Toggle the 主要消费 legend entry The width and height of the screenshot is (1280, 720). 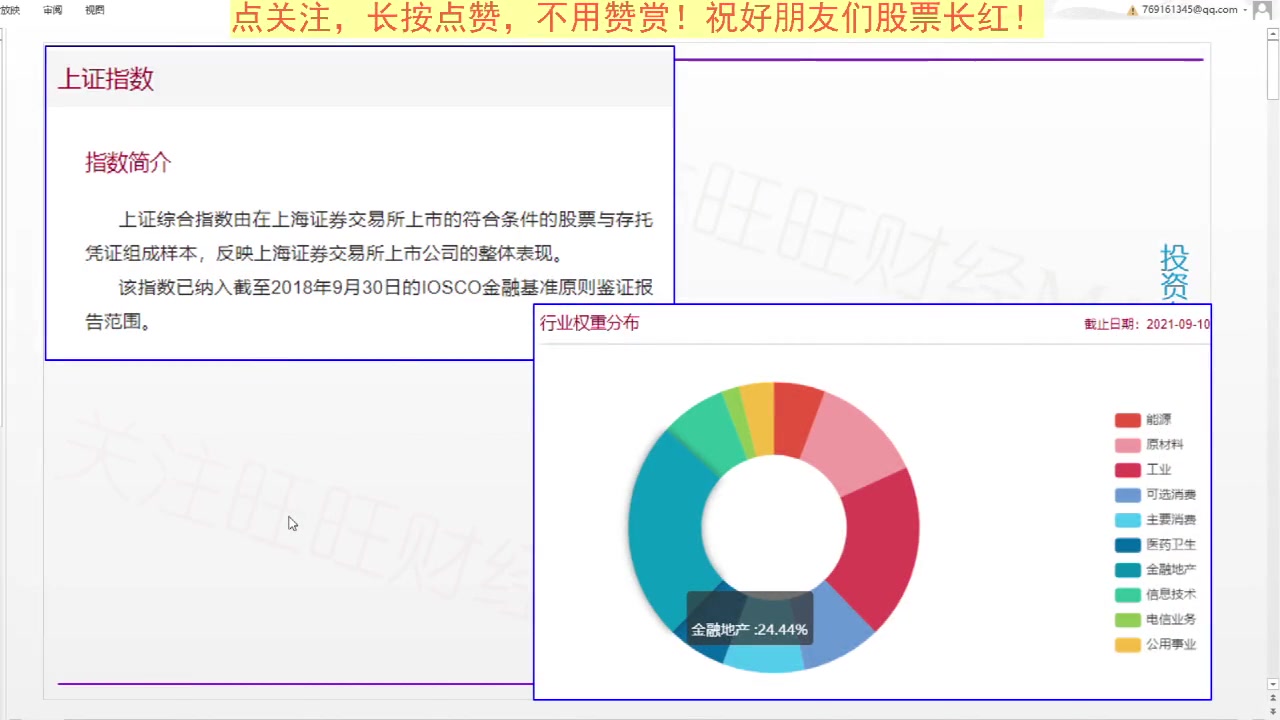click(x=1156, y=520)
